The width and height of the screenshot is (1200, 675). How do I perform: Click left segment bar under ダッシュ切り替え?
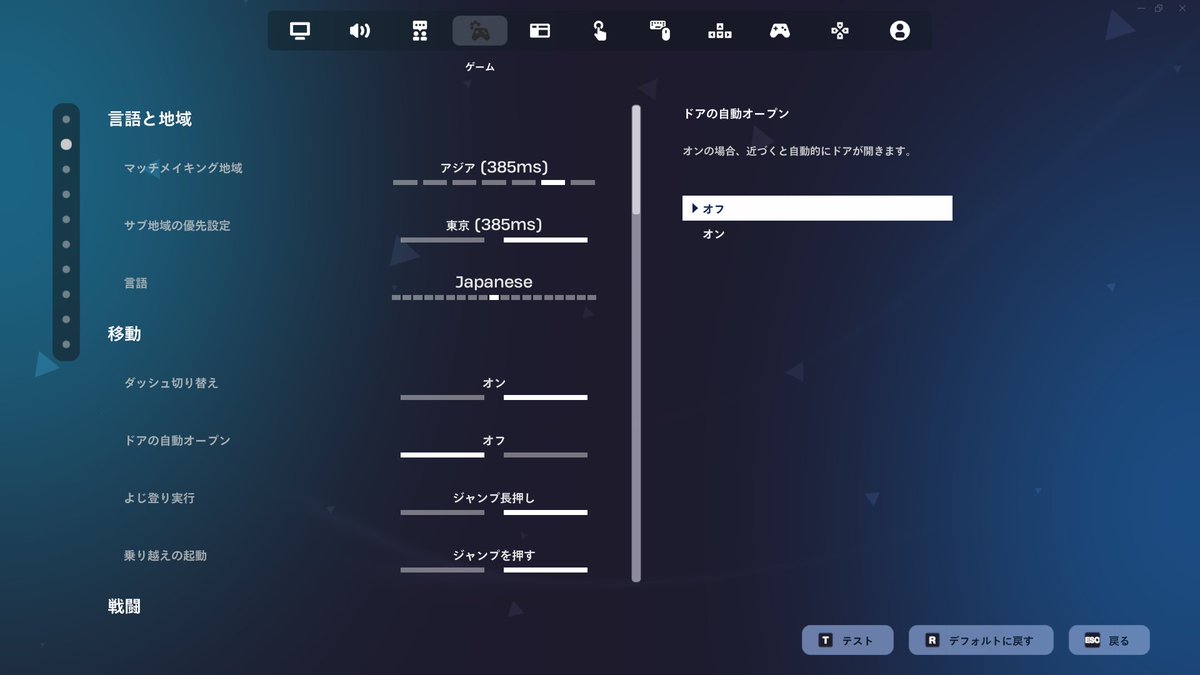(x=442, y=398)
